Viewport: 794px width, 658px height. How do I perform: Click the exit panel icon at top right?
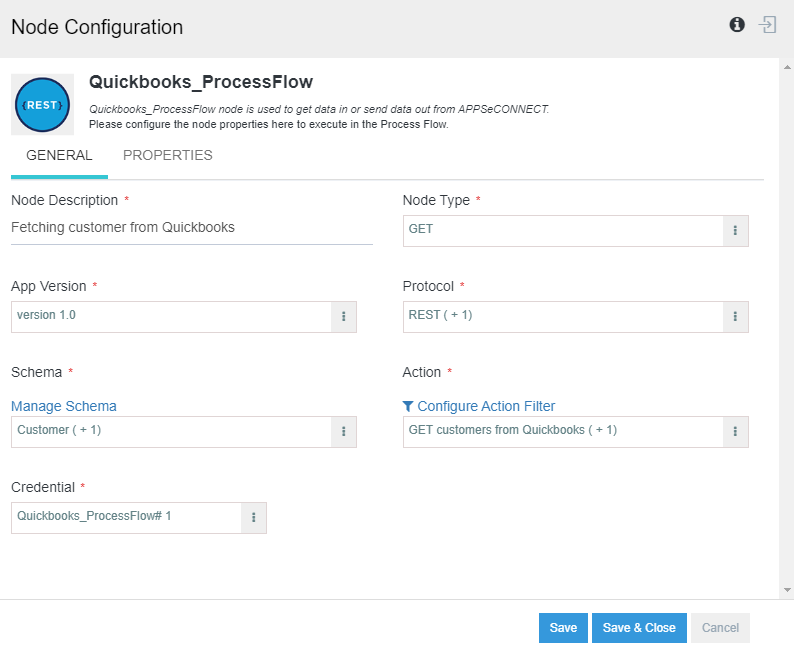click(768, 25)
